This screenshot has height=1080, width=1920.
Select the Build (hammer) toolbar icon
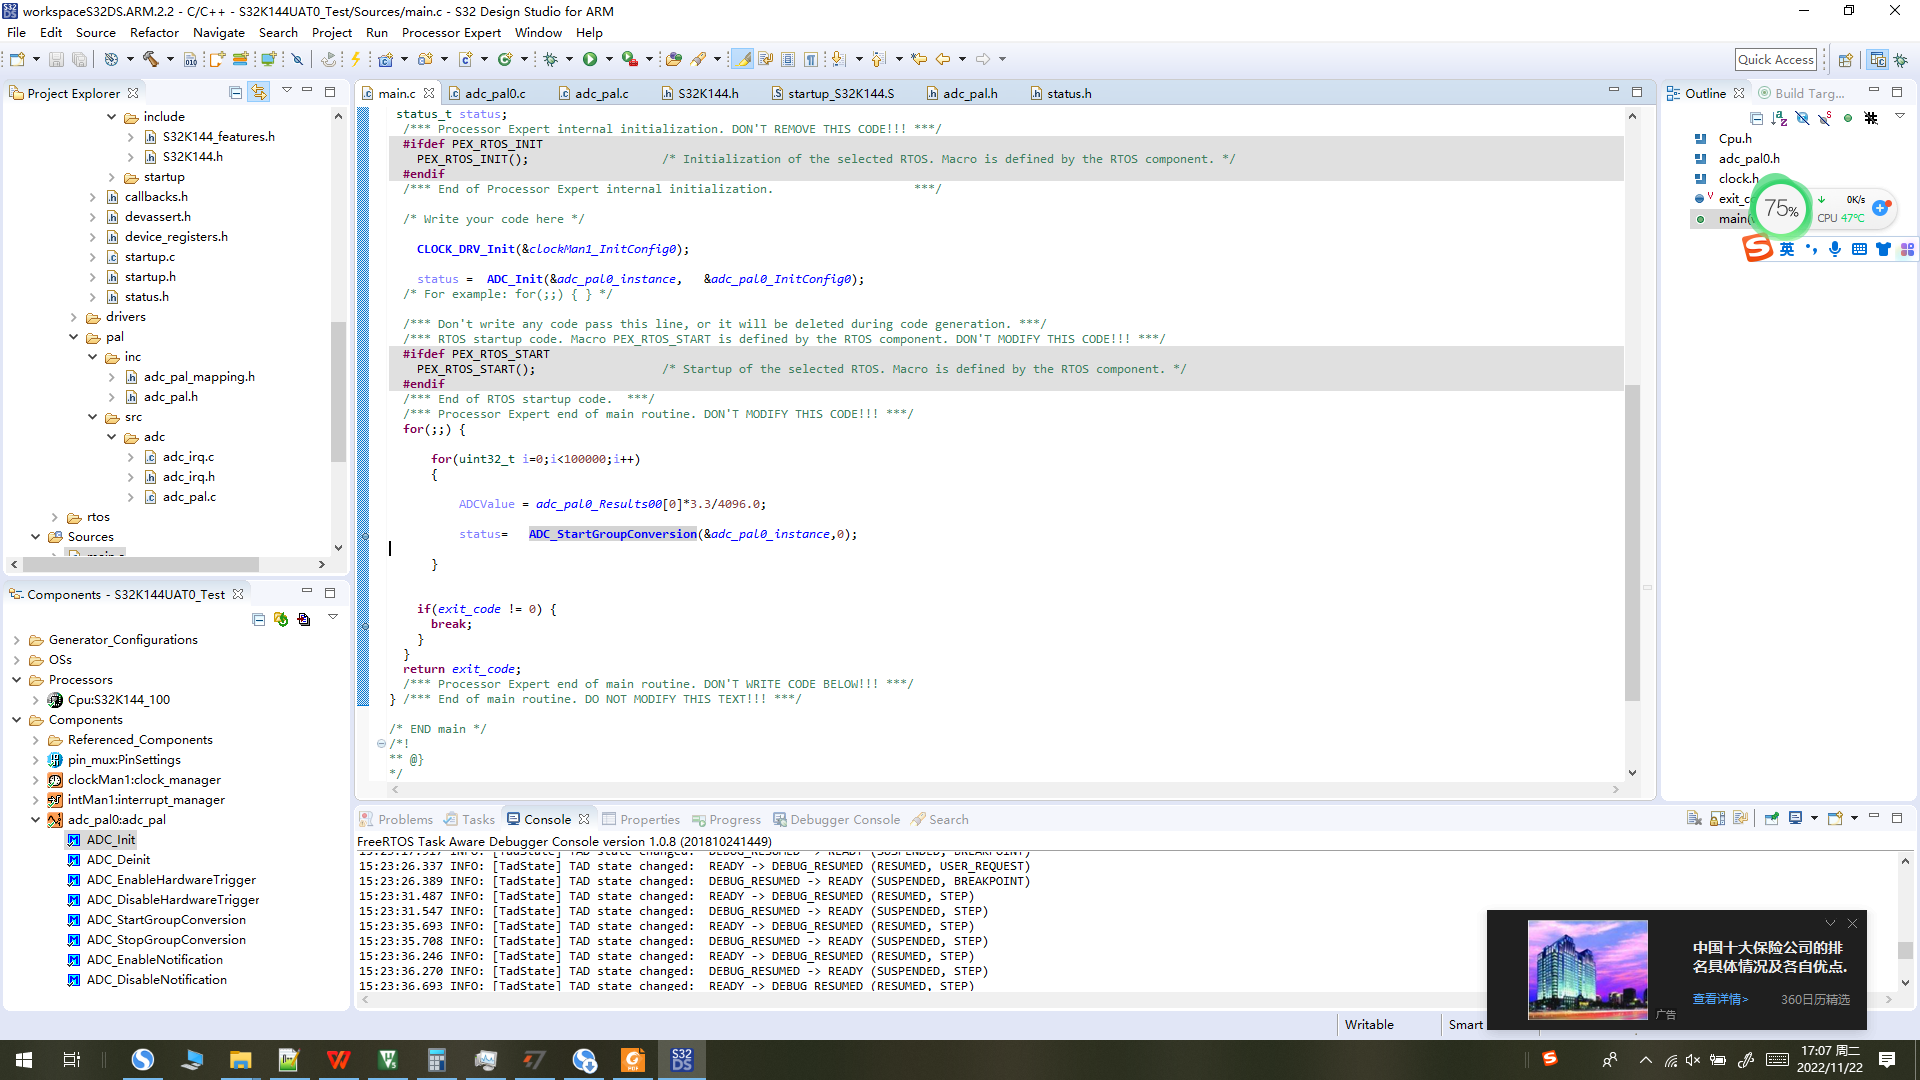tap(150, 59)
